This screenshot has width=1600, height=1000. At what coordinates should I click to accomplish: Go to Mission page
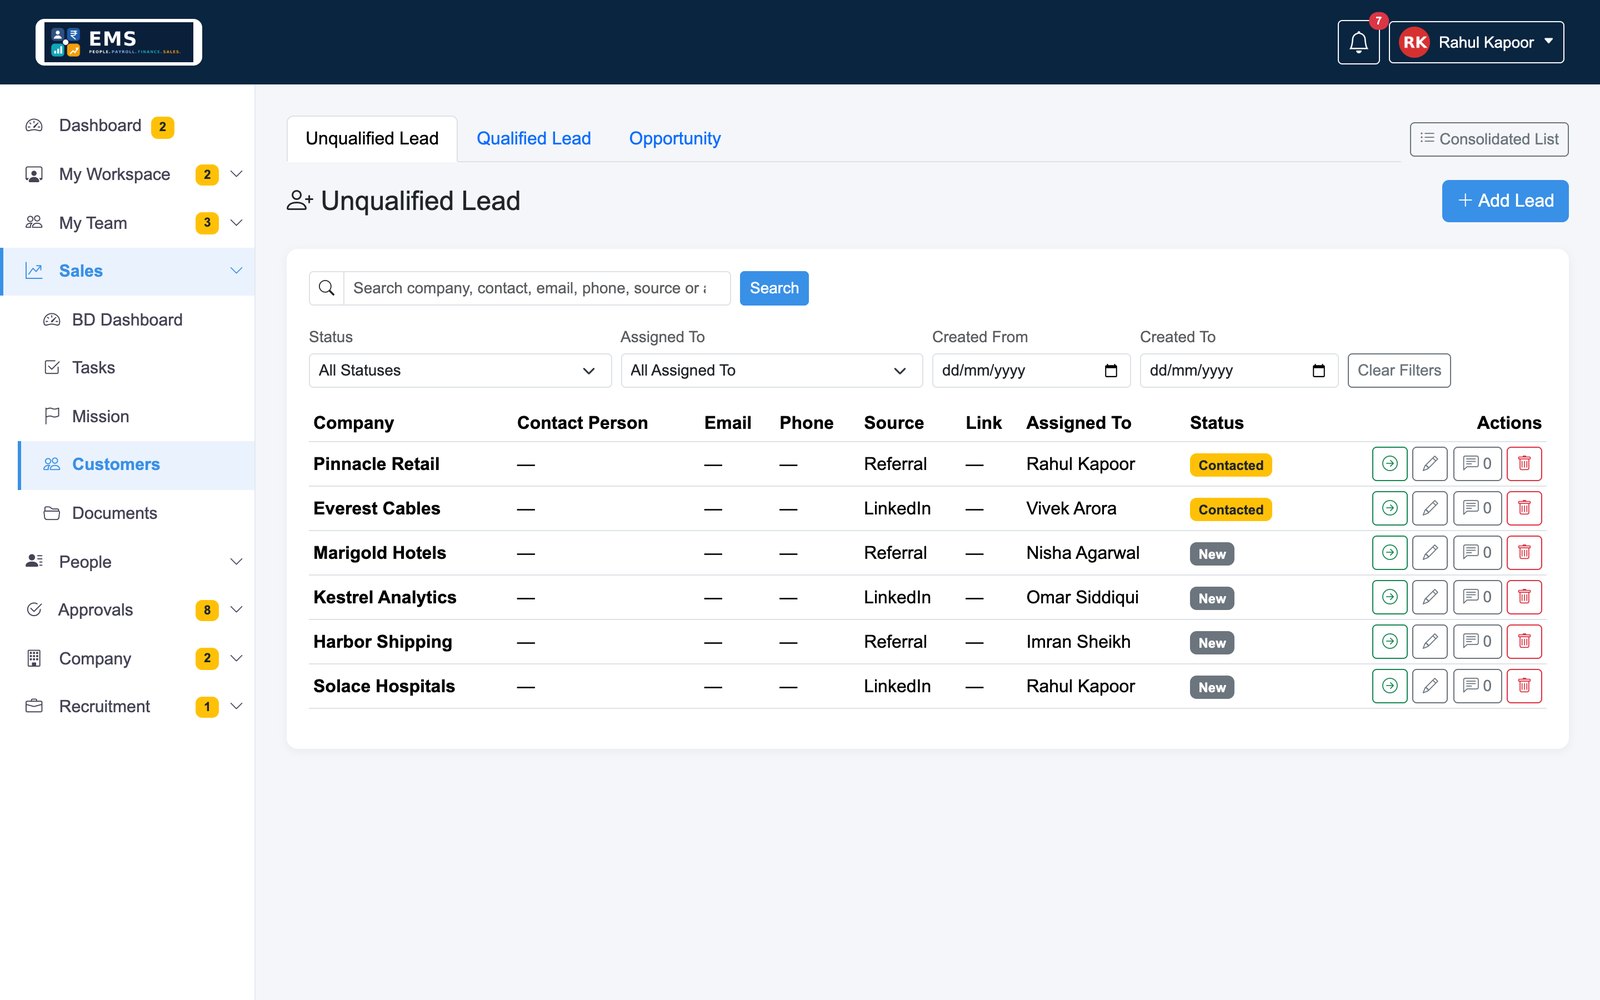100,417
